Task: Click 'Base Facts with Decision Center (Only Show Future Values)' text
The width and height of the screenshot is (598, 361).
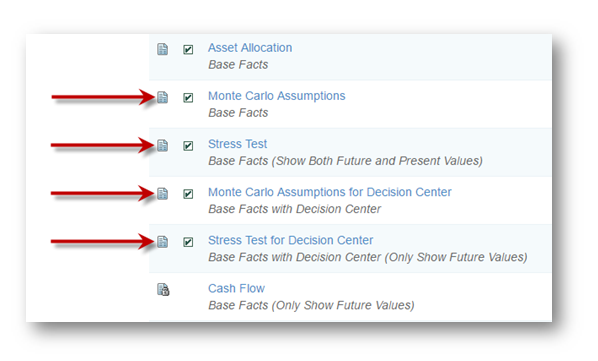Action: 368,257
